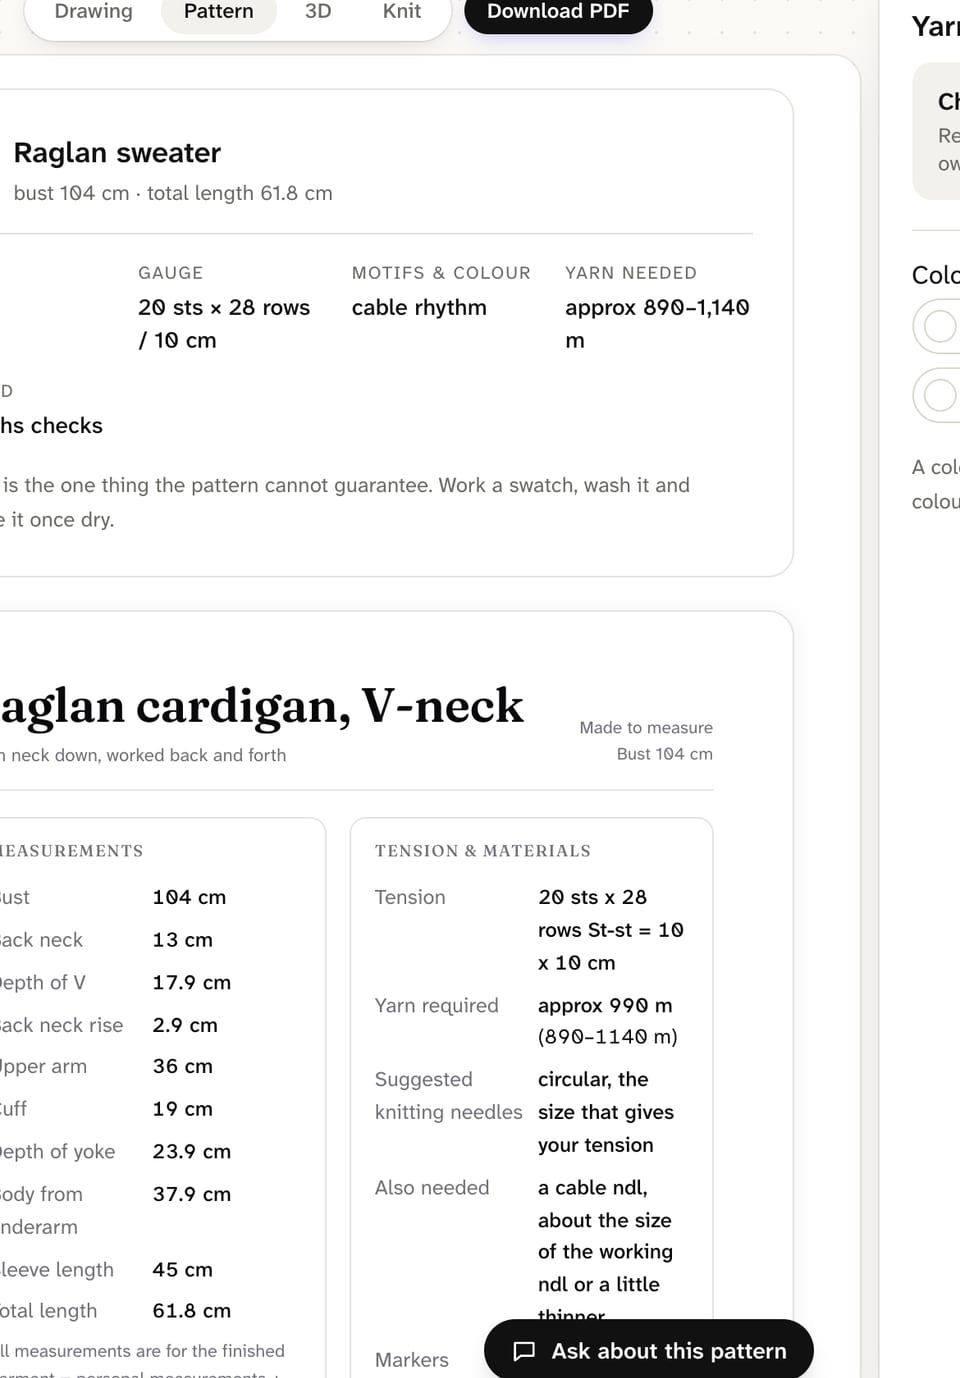
Task: Click the '45 cm' sleeve length value
Action: (182, 1269)
